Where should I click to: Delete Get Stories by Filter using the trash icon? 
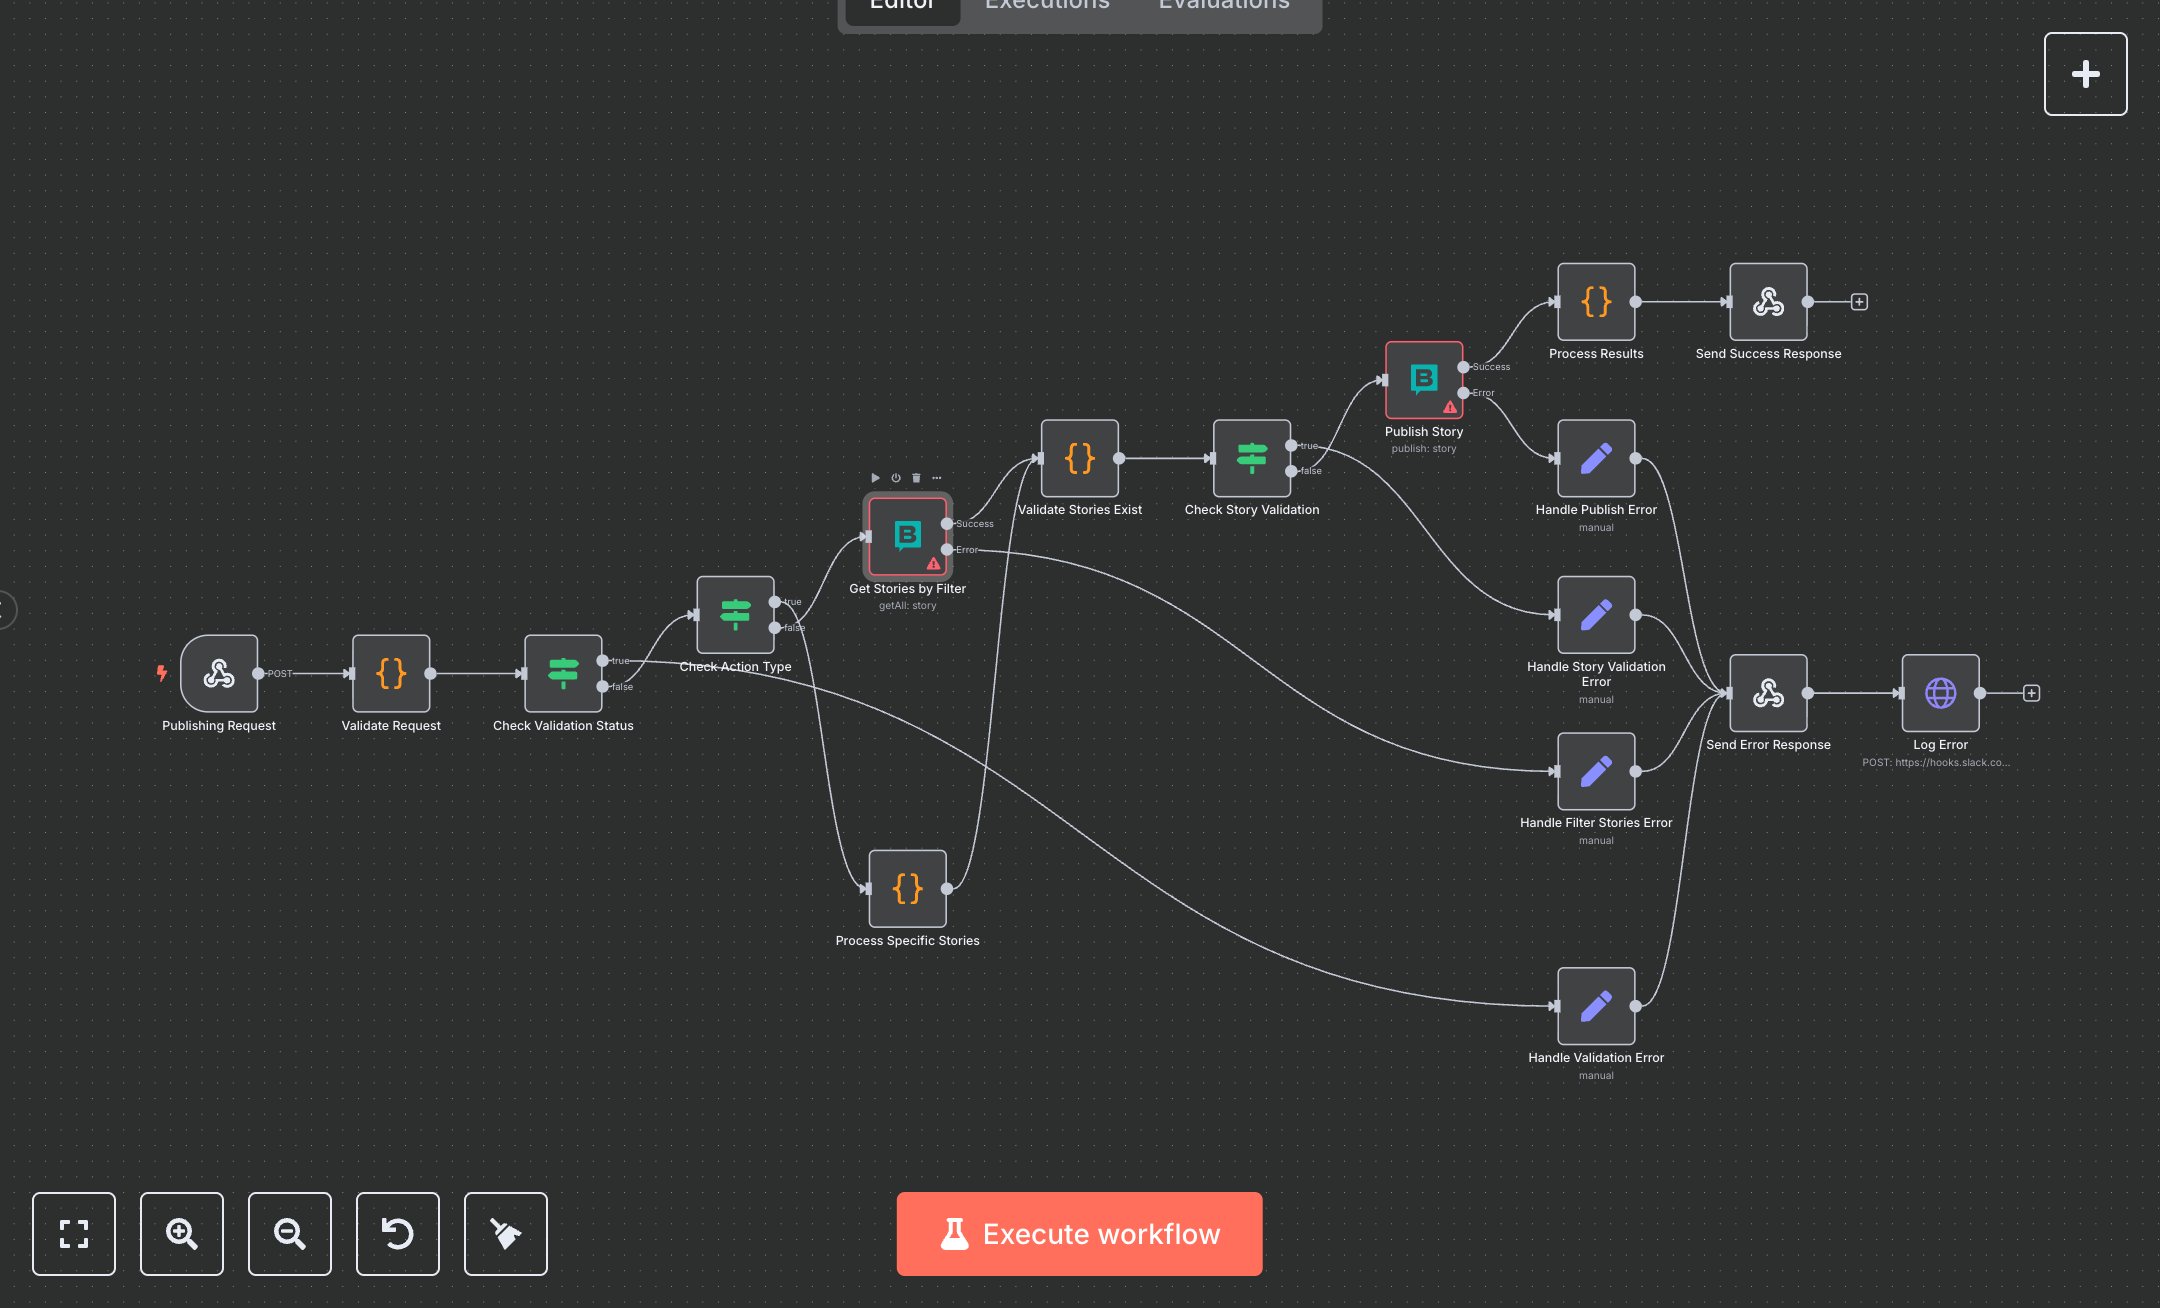[x=916, y=477]
